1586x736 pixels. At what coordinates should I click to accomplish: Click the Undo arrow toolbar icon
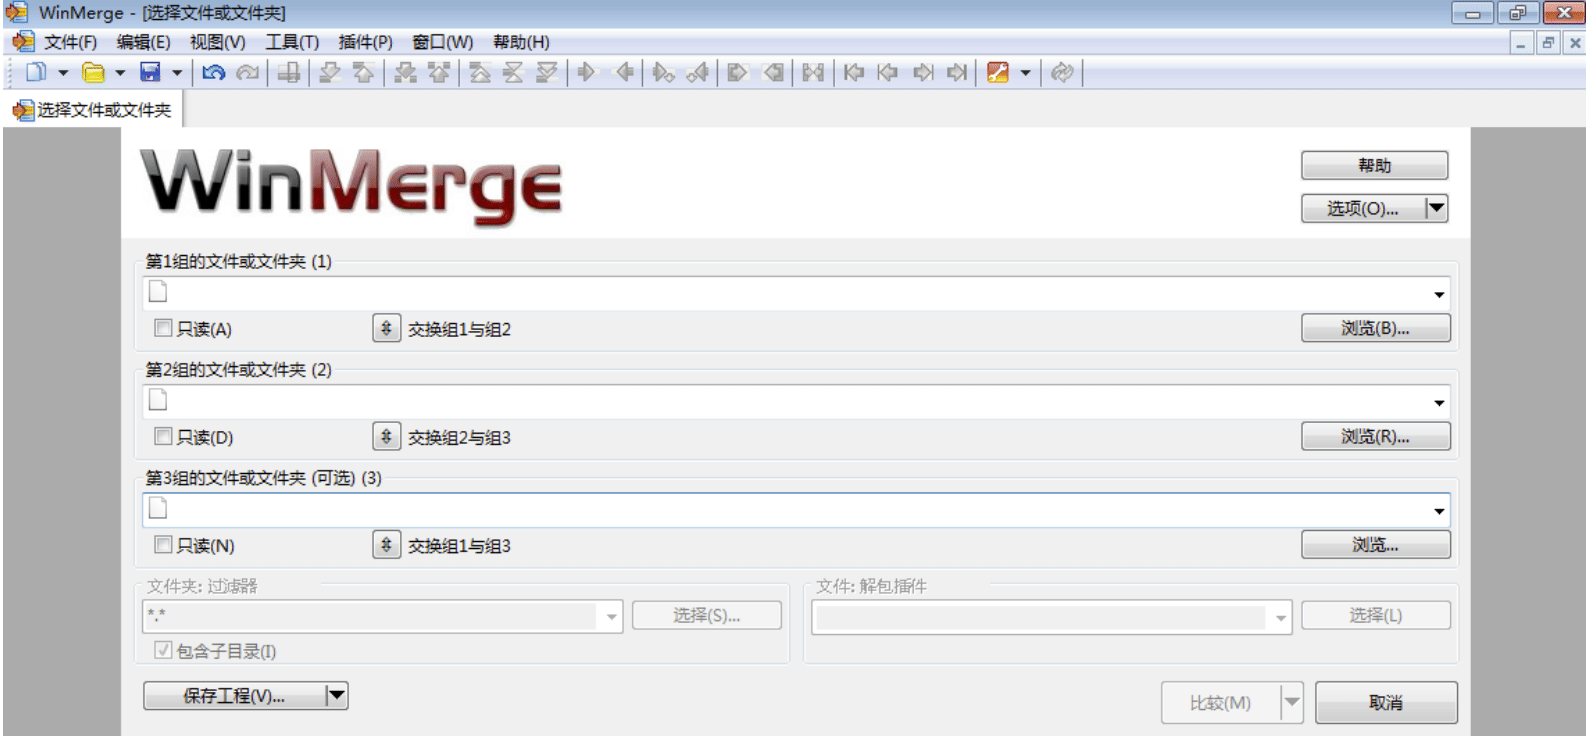[213, 72]
